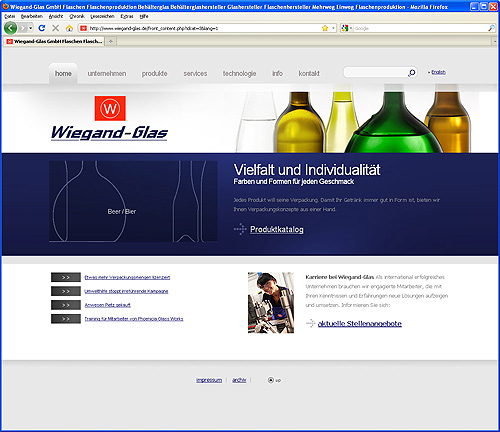Image resolution: width=500 pixels, height=432 pixels.
Task: Open the Bearbeiten menu
Action: (32, 16)
